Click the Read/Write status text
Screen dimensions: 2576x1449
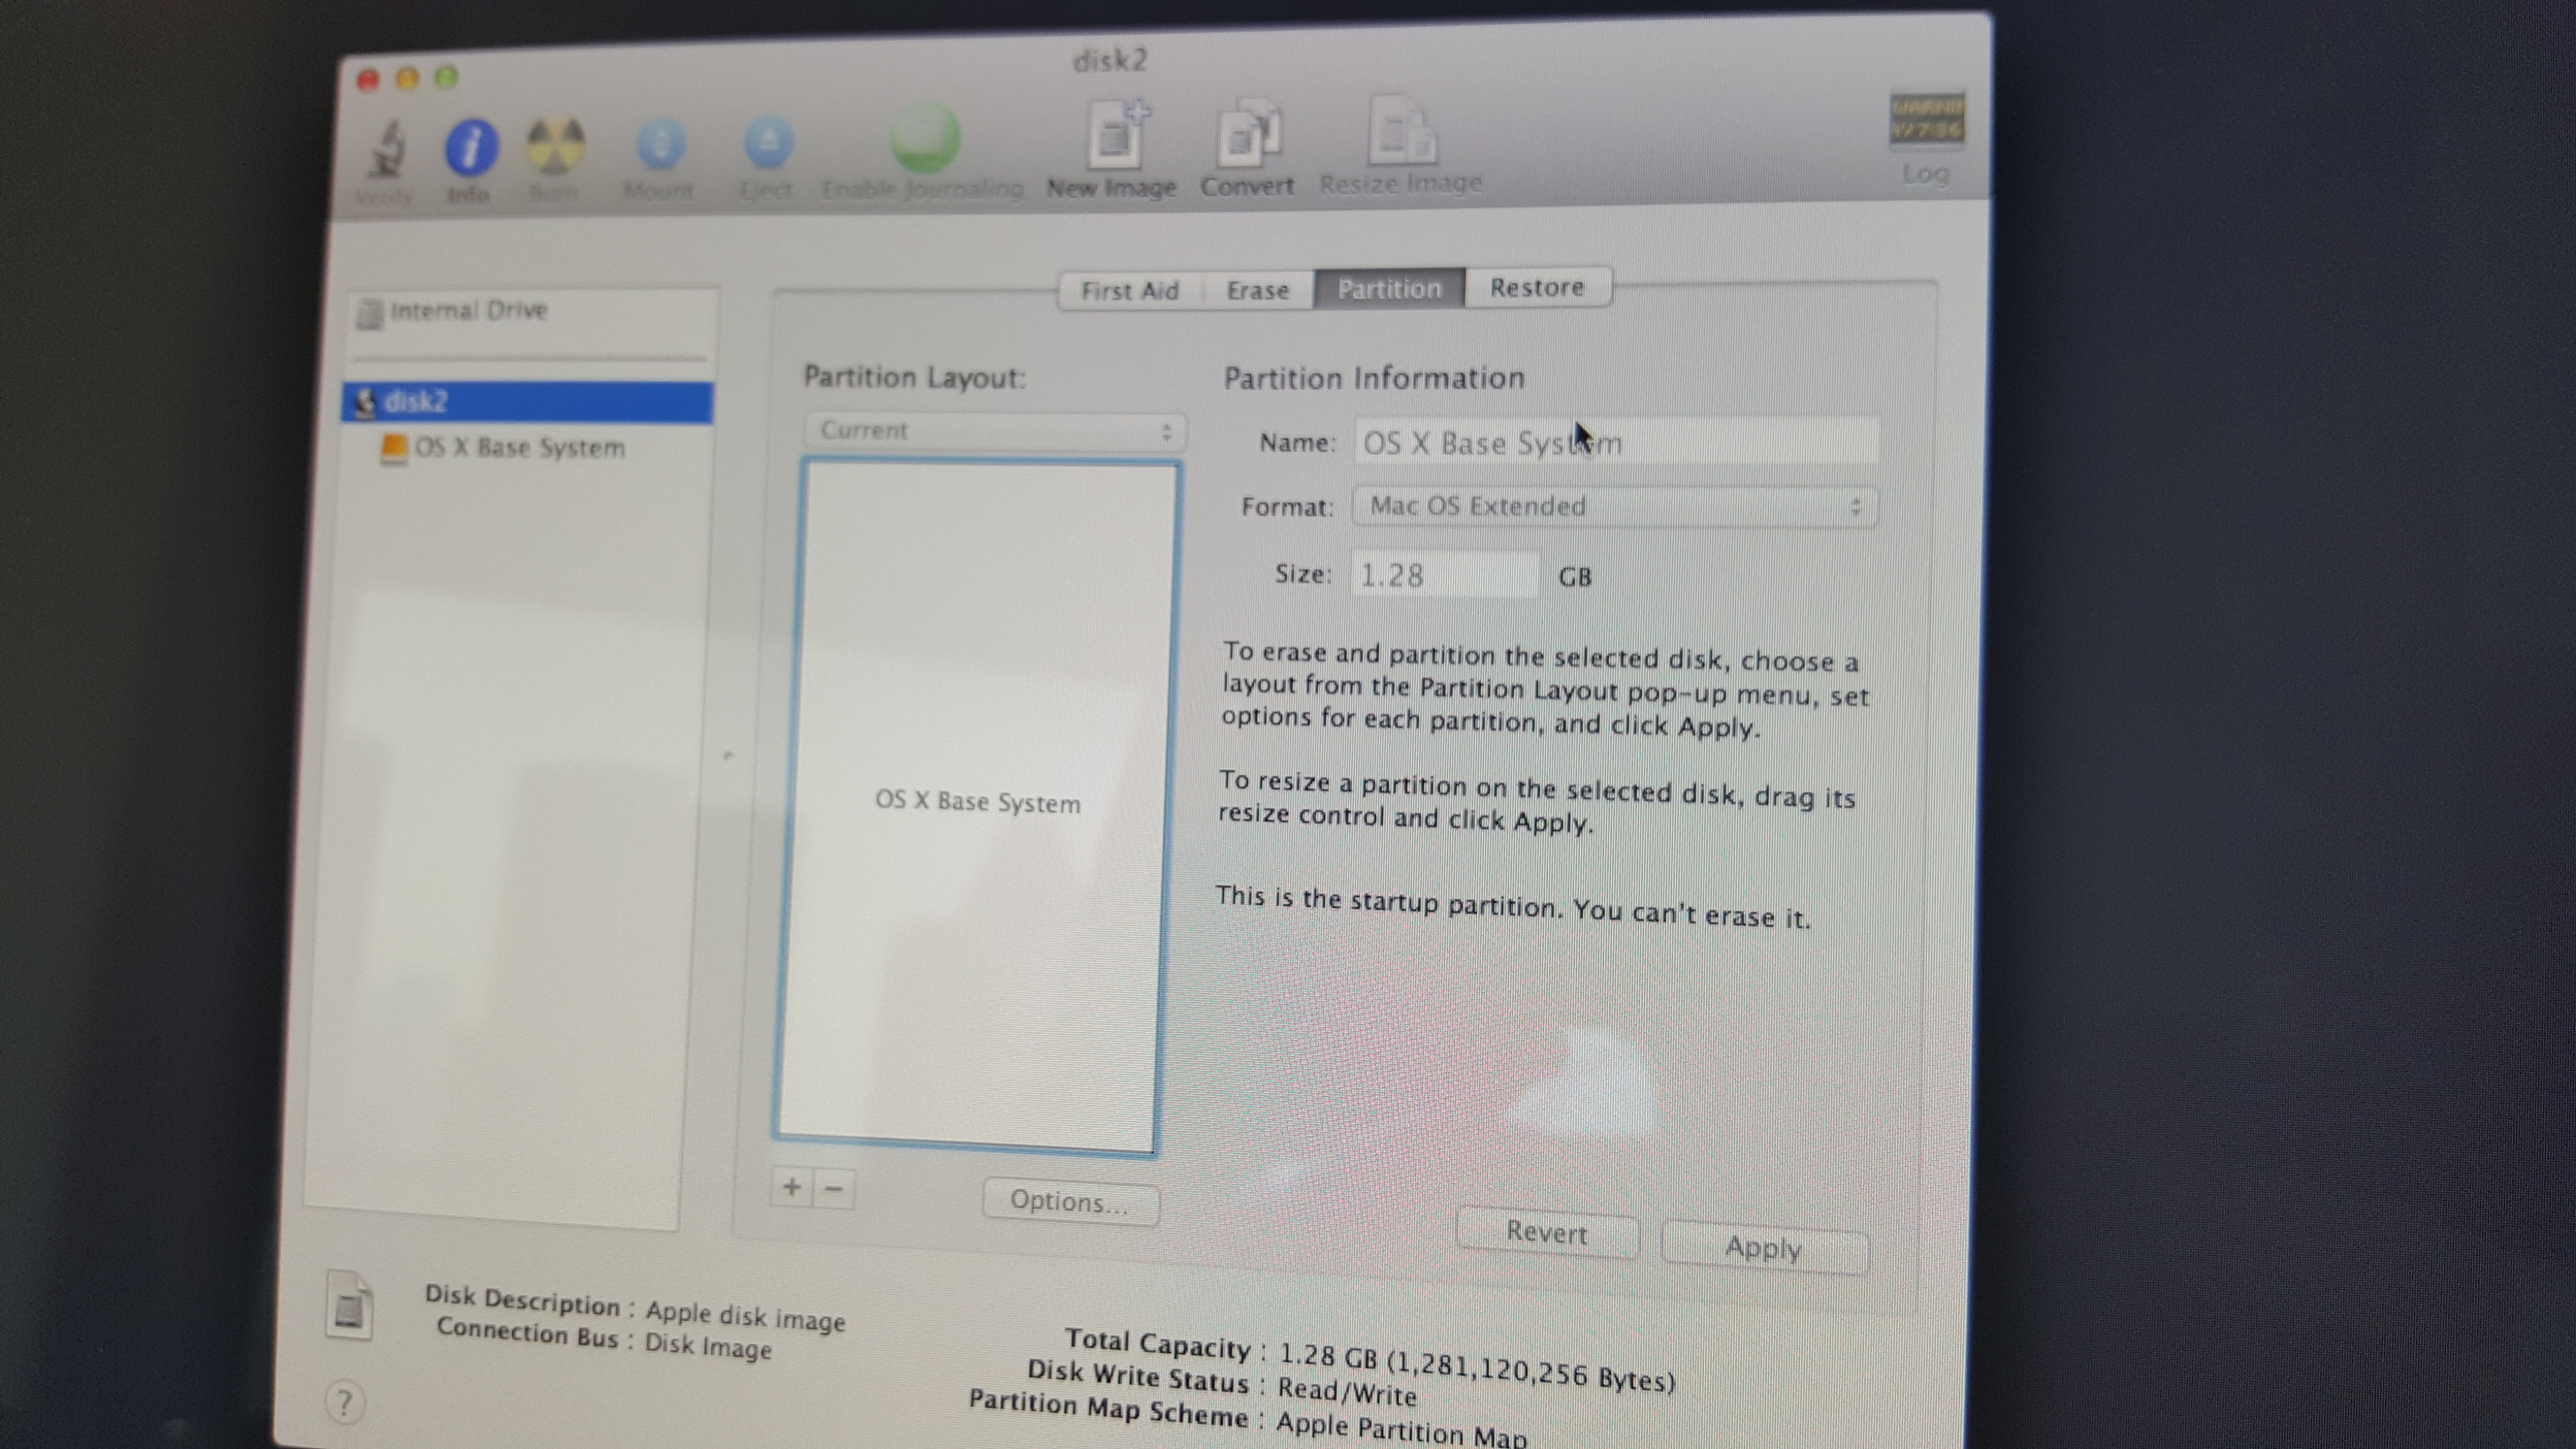click(x=1346, y=1391)
